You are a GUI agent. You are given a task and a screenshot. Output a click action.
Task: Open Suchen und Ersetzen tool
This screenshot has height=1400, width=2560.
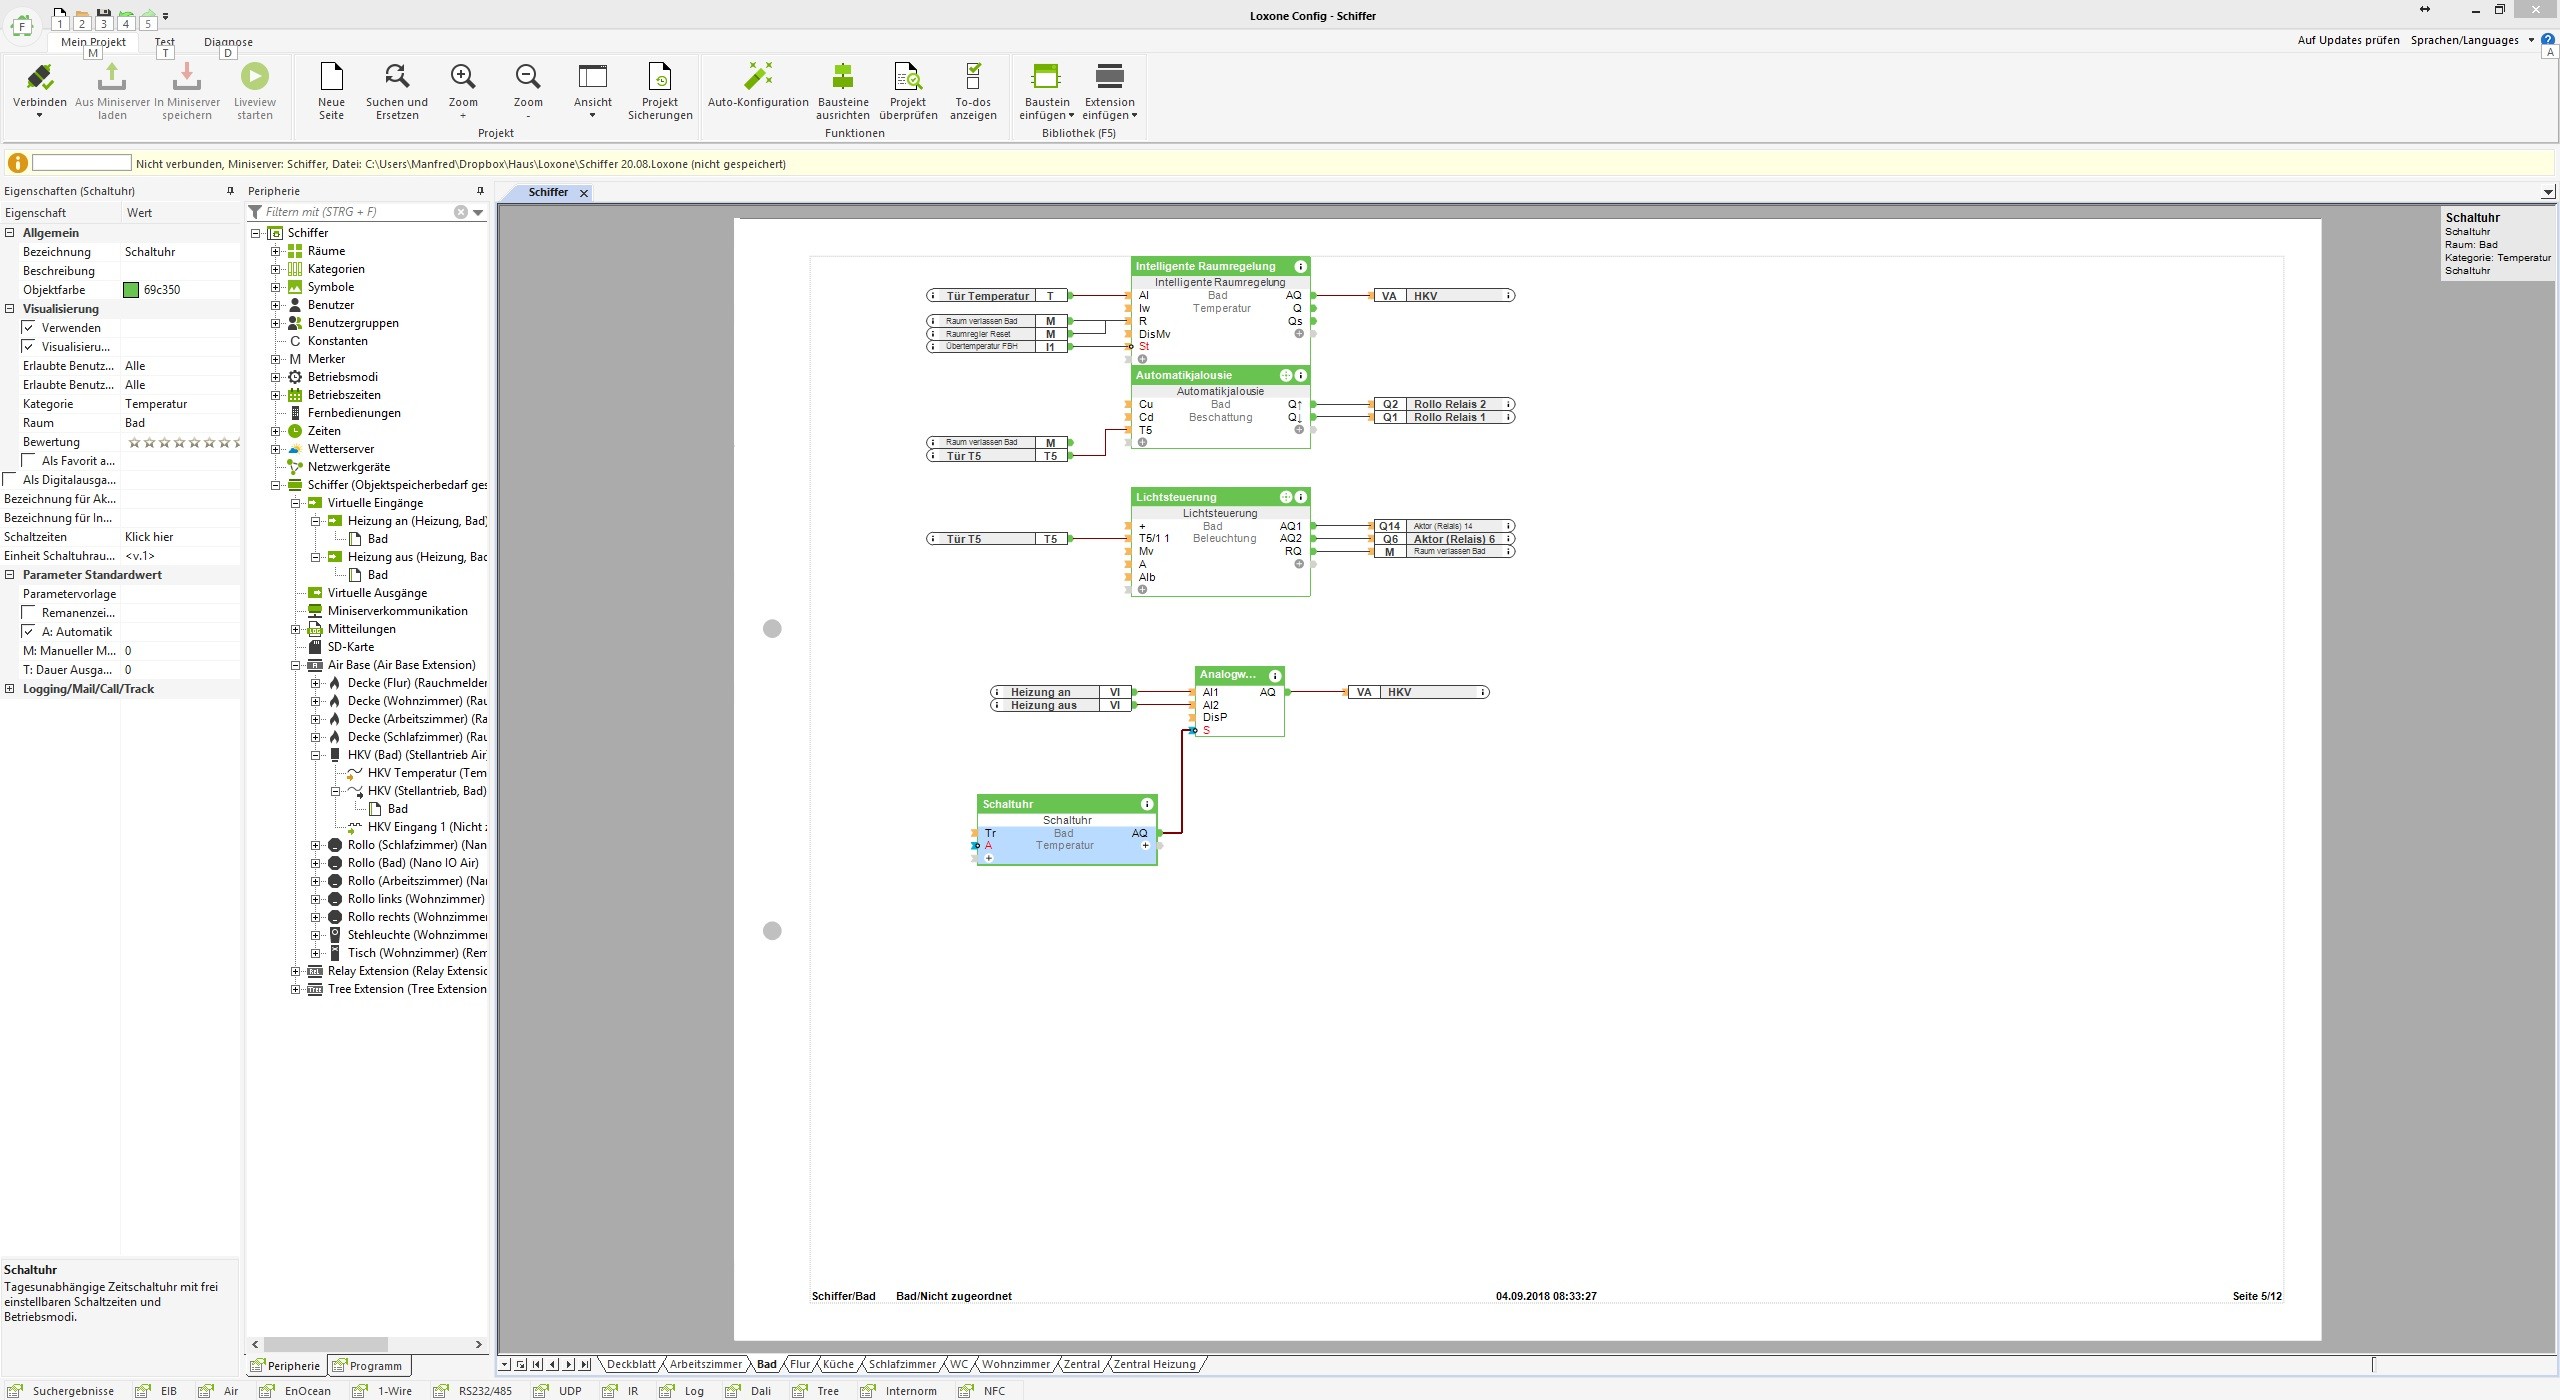(x=396, y=77)
